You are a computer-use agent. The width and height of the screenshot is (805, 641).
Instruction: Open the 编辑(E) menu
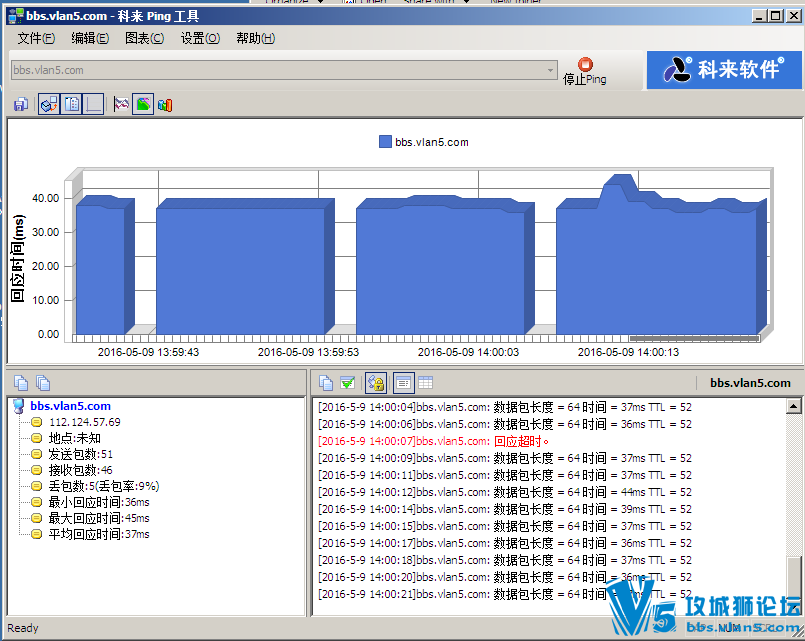coord(90,38)
